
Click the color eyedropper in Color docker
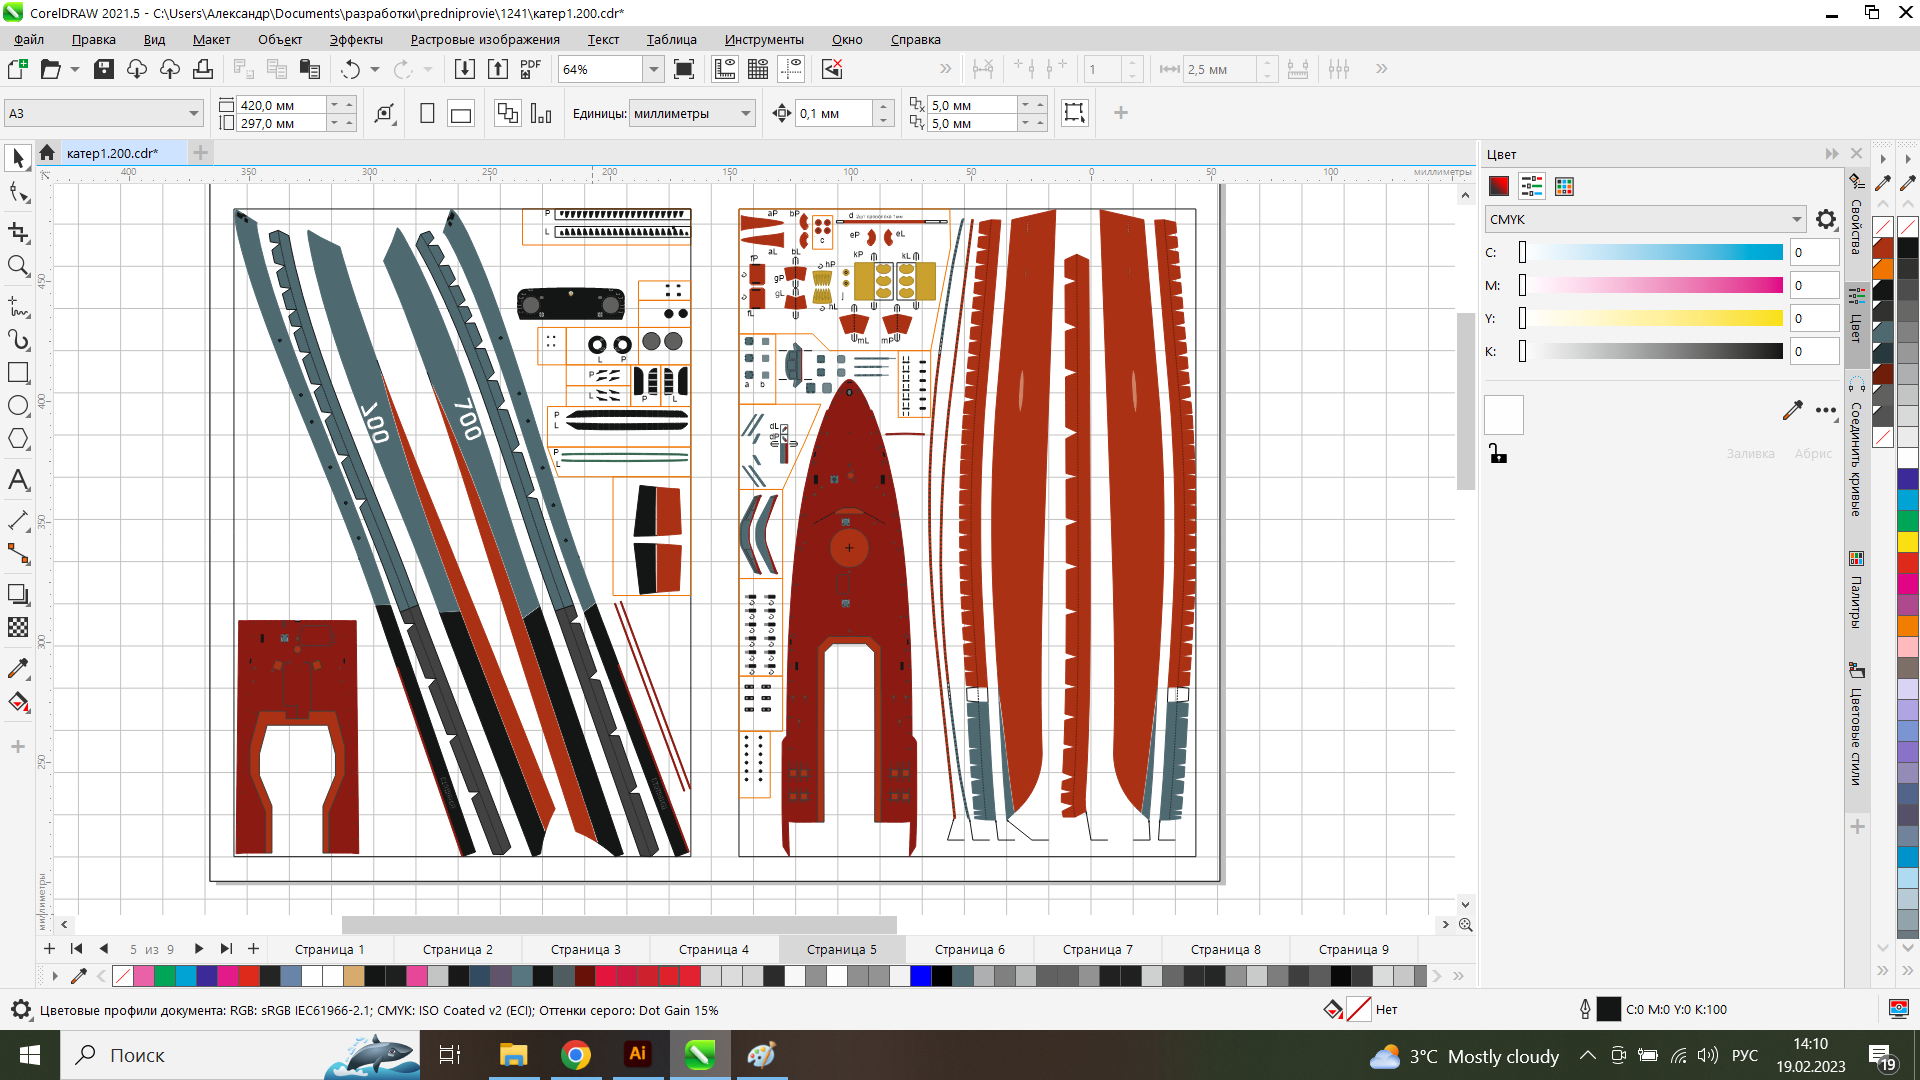click(1792, 410)
